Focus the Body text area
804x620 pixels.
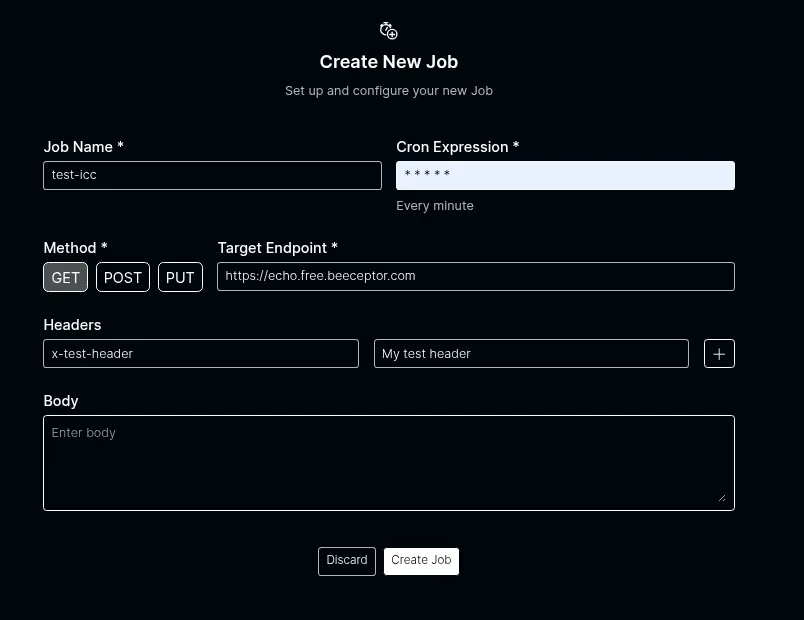point(388,462)
